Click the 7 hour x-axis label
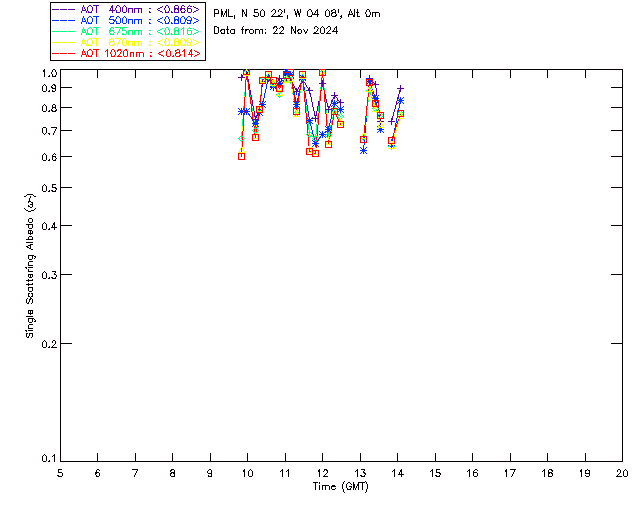 135,473
